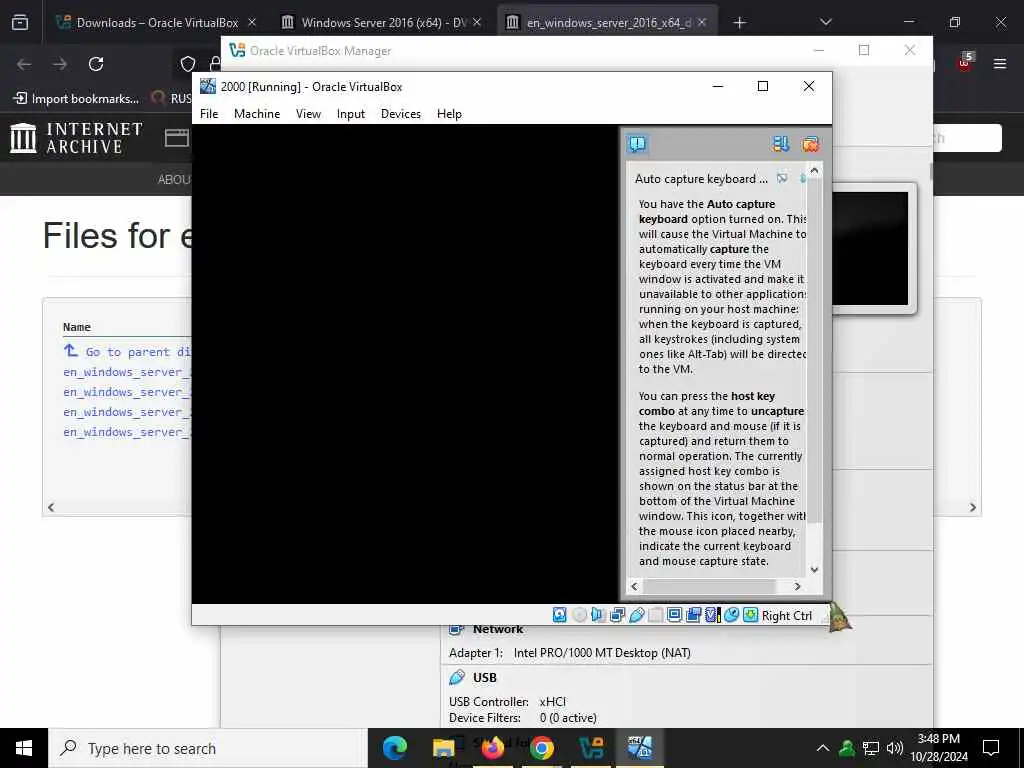This screenshot has height=768, width=1024.
Task: Click the recording indicator in VM status bar
Action: click(694, 615)
